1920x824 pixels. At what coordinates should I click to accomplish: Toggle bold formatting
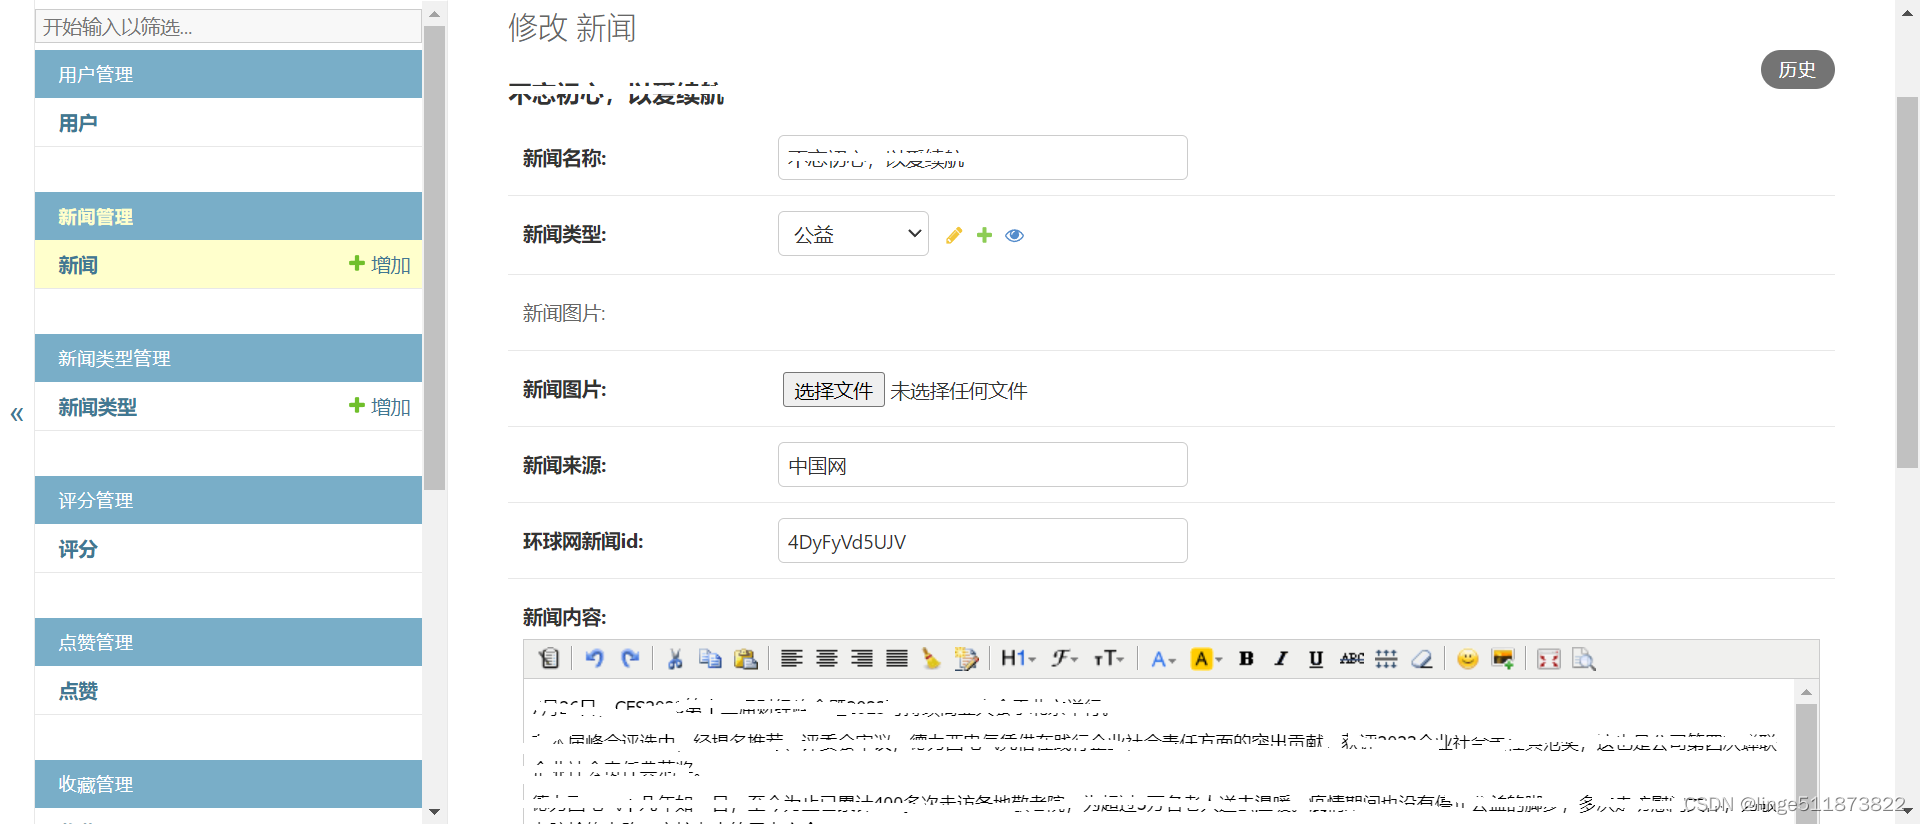click(1246, 659)
